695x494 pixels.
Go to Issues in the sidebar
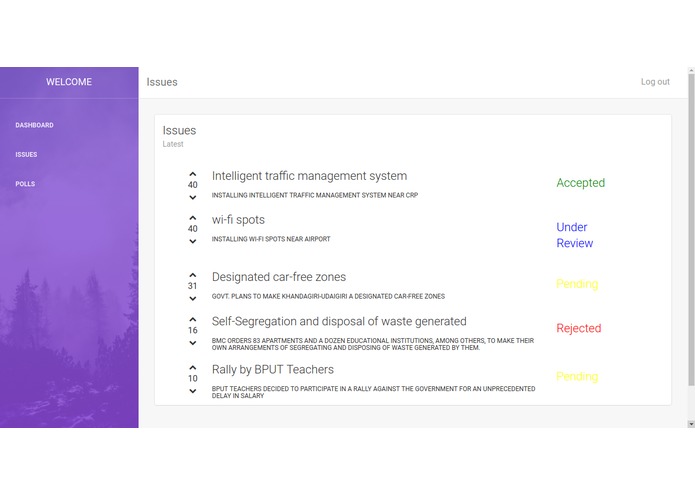point(26,155)
